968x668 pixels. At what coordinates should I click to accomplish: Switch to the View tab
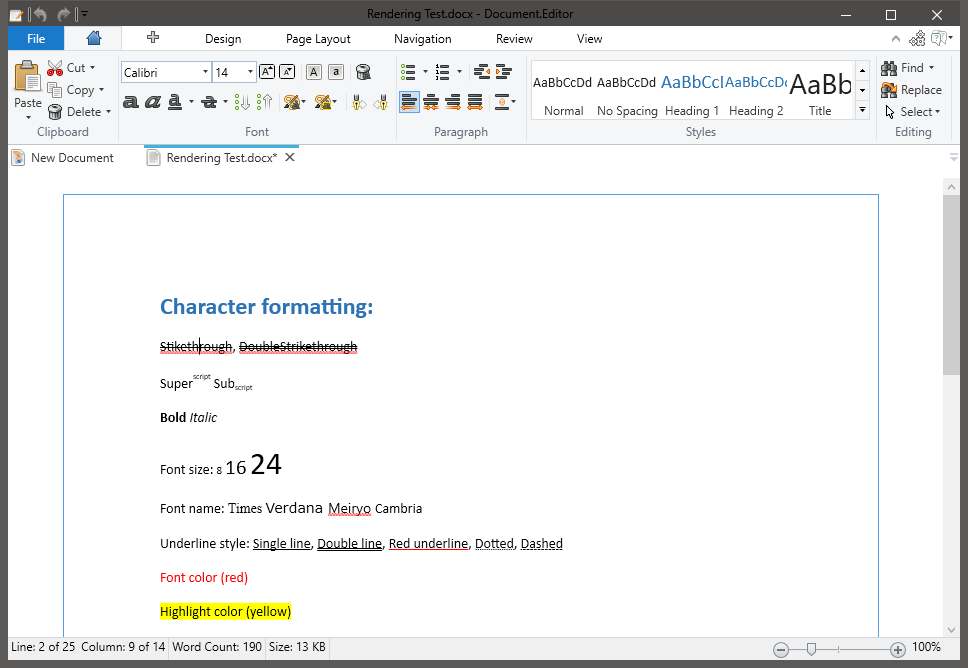(589, 39)
